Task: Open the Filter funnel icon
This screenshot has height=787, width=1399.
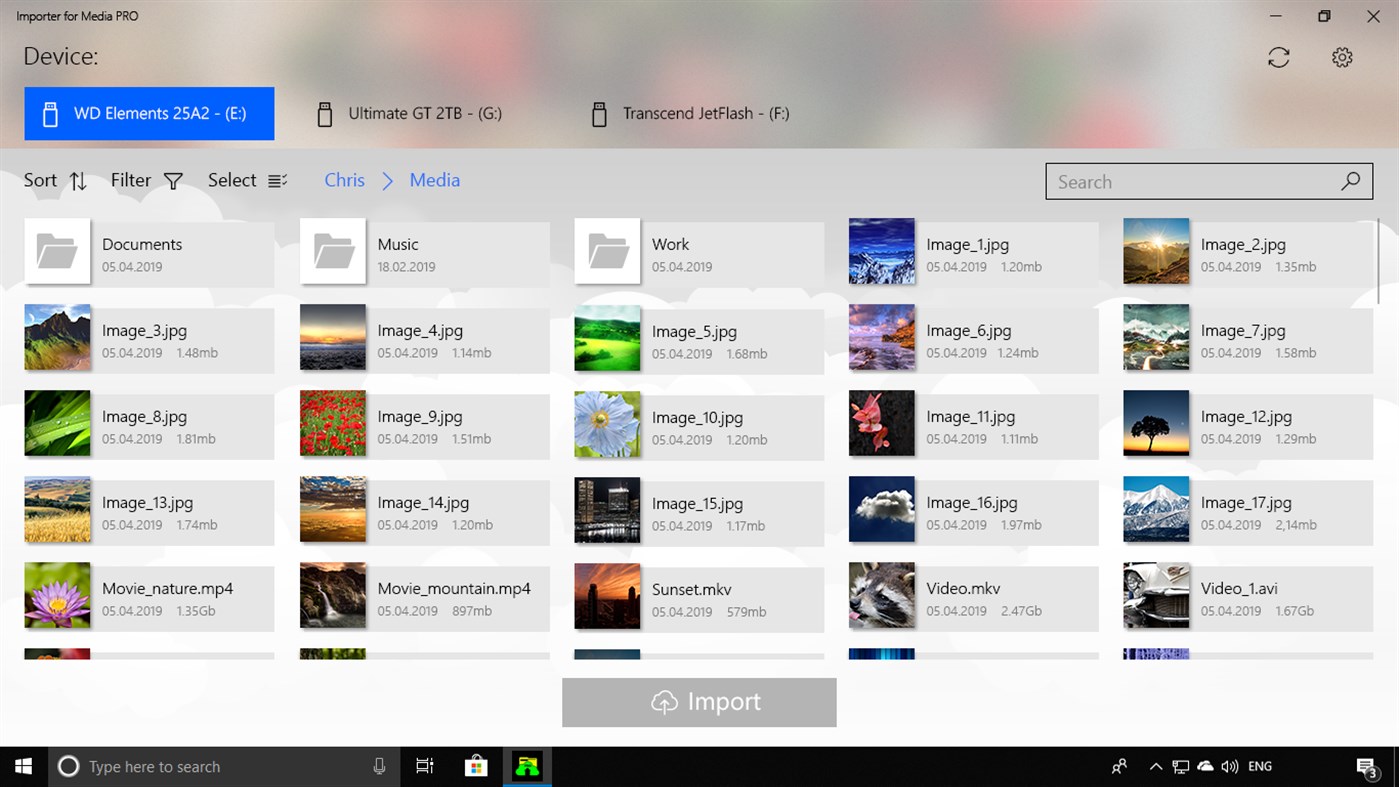Action: click(x=172, y=181)
